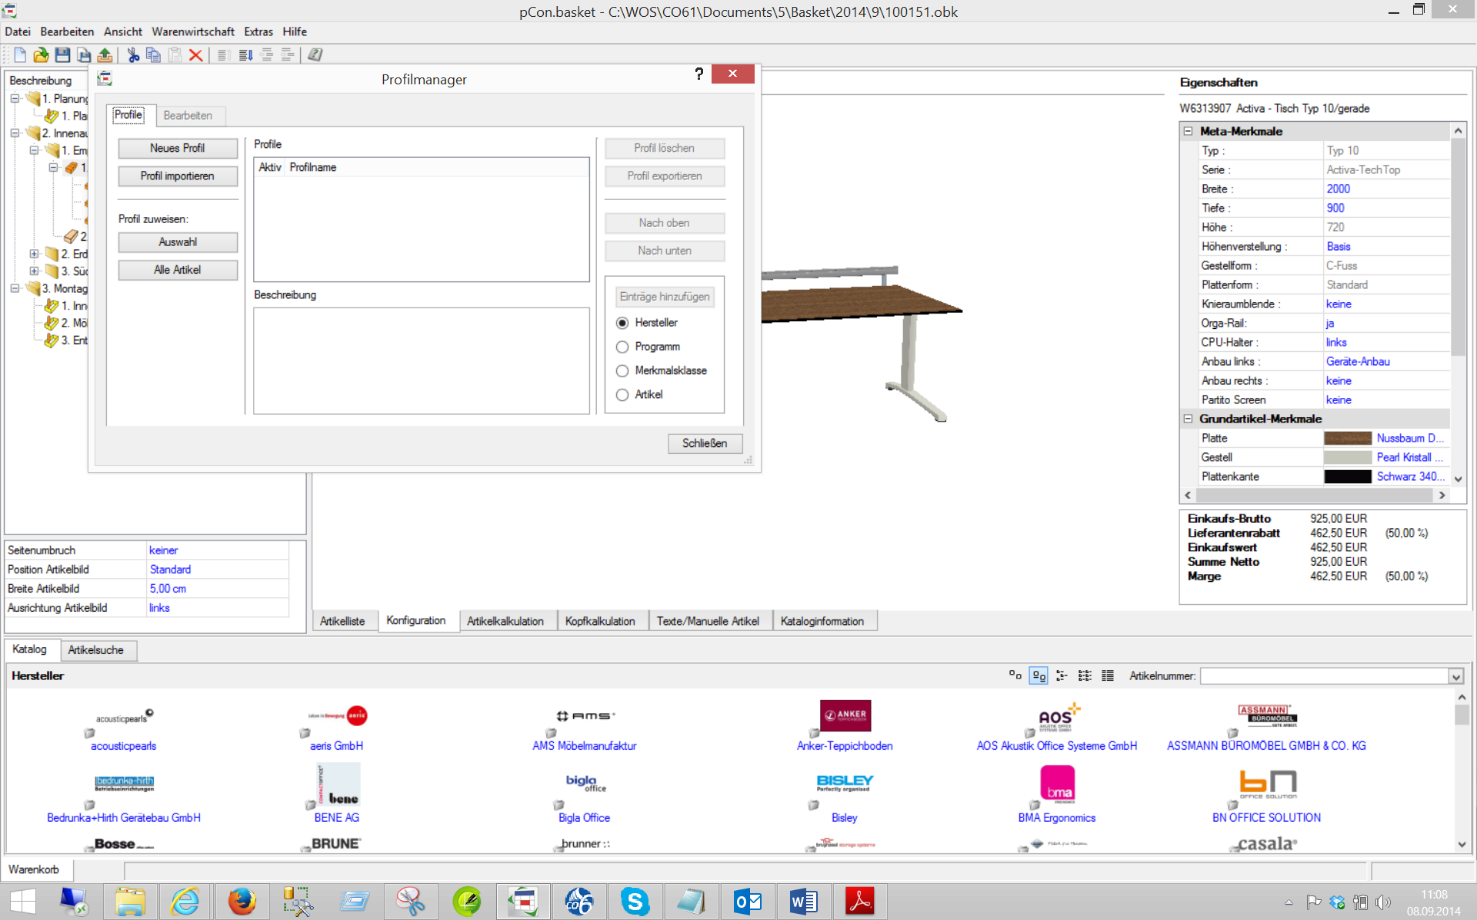
Task: Collapse the Meta-Merkmale section
Action: [x=1188, y=131]
